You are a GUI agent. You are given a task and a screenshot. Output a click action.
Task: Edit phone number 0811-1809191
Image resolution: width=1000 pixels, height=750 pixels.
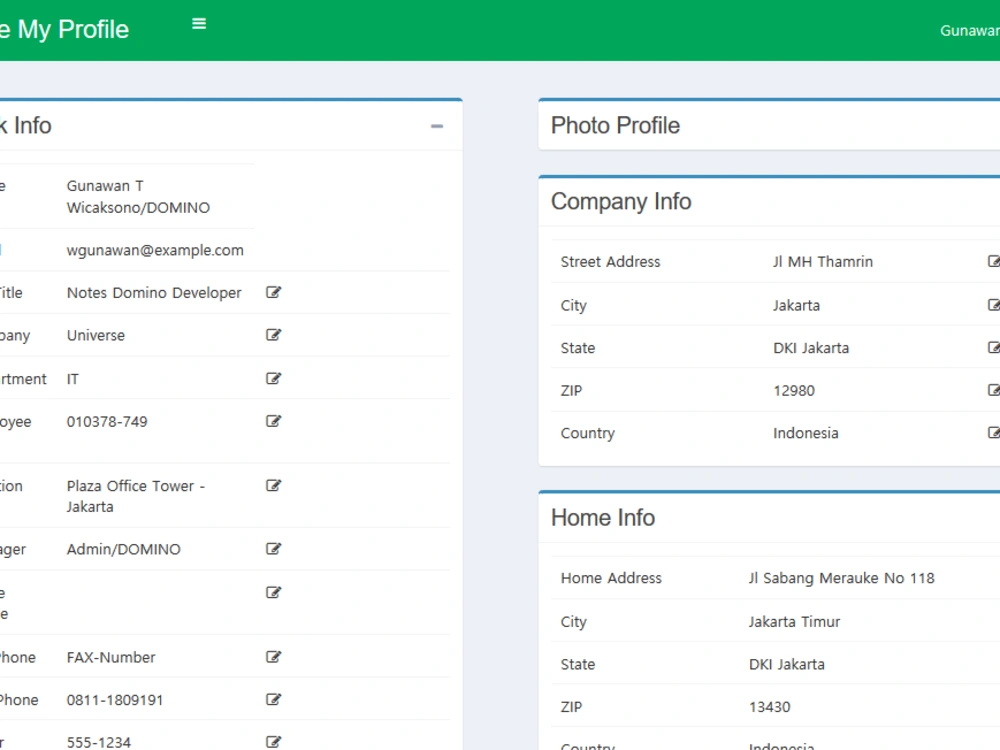(274, 700)
